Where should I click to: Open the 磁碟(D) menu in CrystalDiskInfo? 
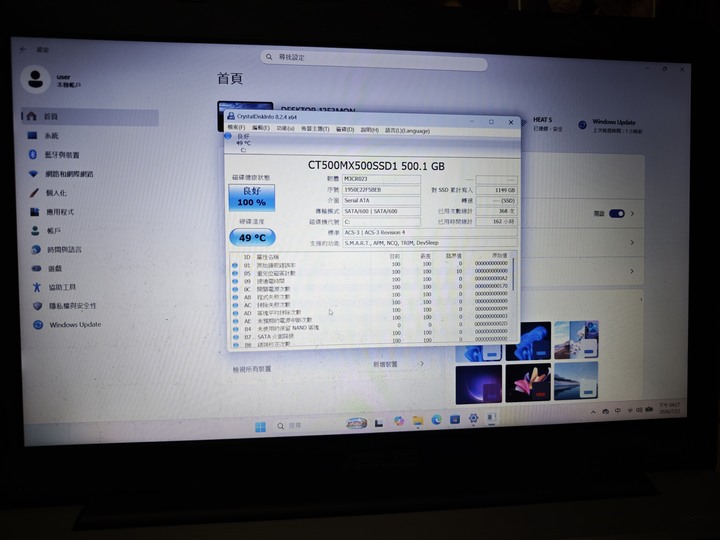tap(345, 129)
